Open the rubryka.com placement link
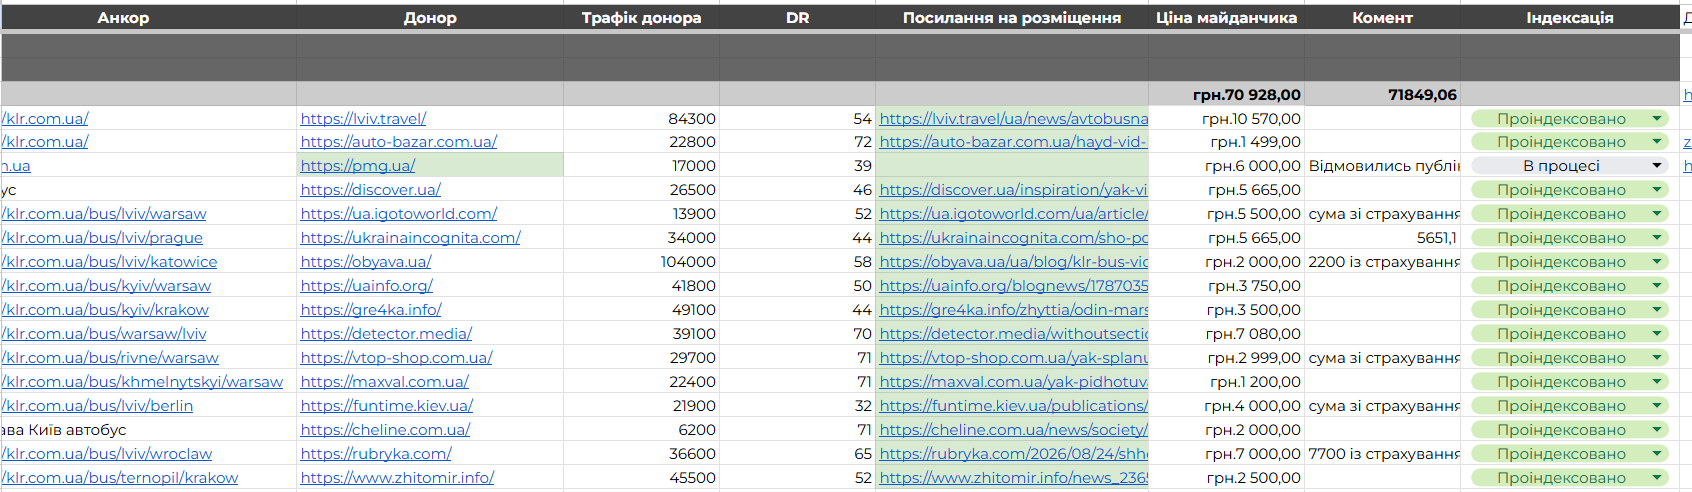This screenshot has height=492, width=1692. pyautogui.click(x=1013, y=454)
